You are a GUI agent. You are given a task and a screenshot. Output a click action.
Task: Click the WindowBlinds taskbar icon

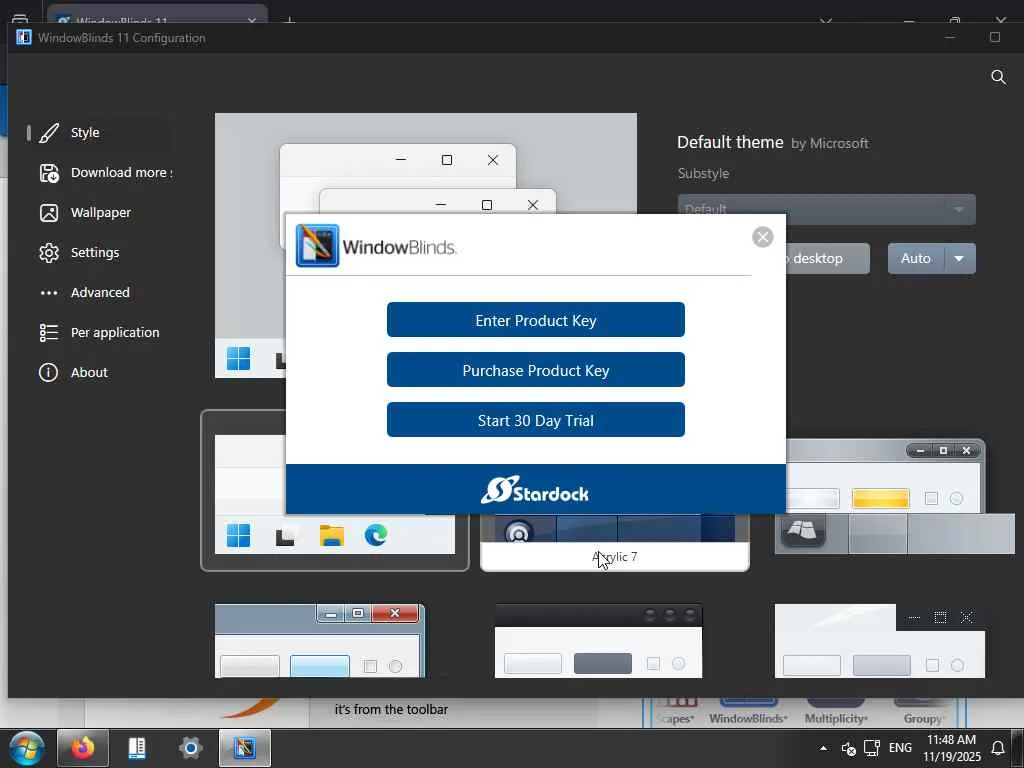[245, 748]
